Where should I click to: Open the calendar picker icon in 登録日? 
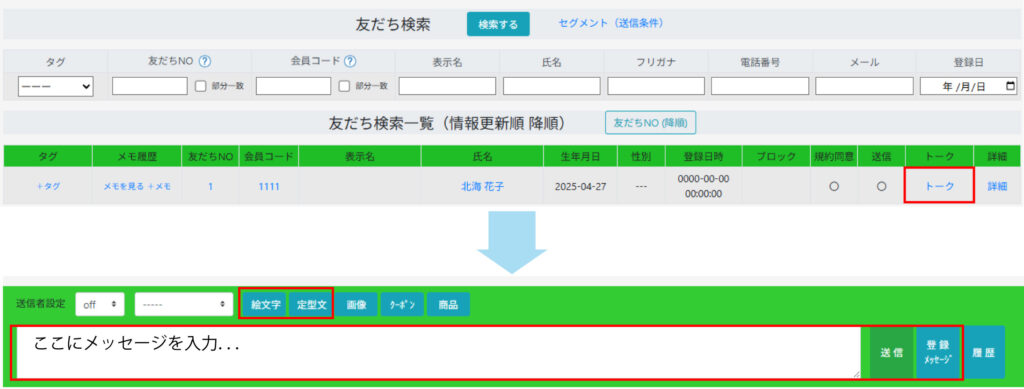point(1010,86)
